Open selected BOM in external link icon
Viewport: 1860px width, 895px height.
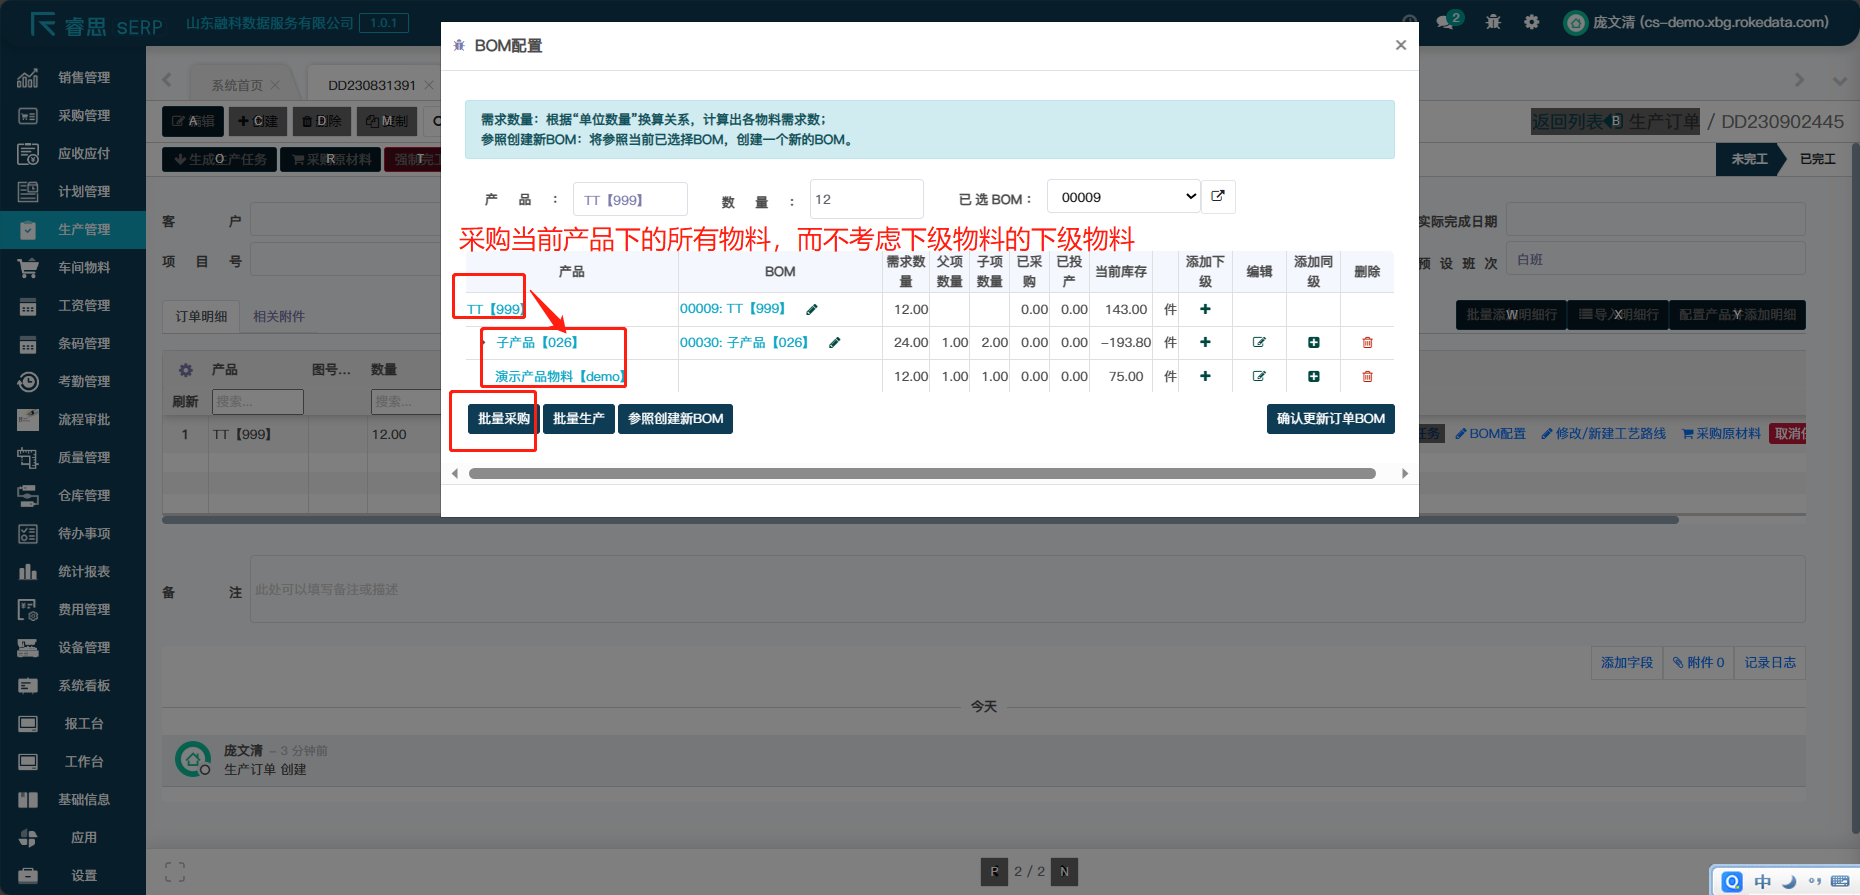1218,197
